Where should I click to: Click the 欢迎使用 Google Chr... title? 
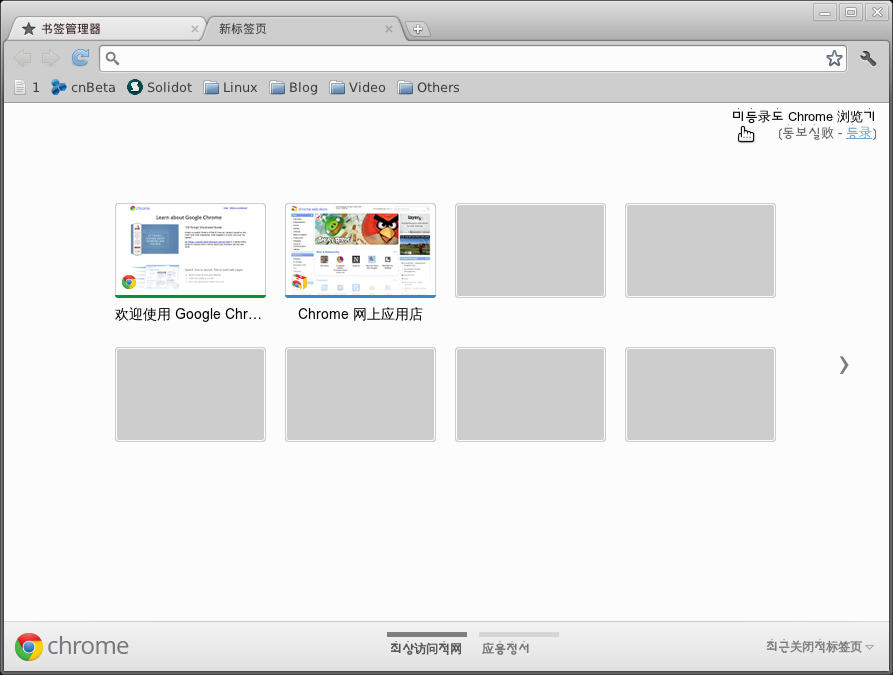click(189, 314)
